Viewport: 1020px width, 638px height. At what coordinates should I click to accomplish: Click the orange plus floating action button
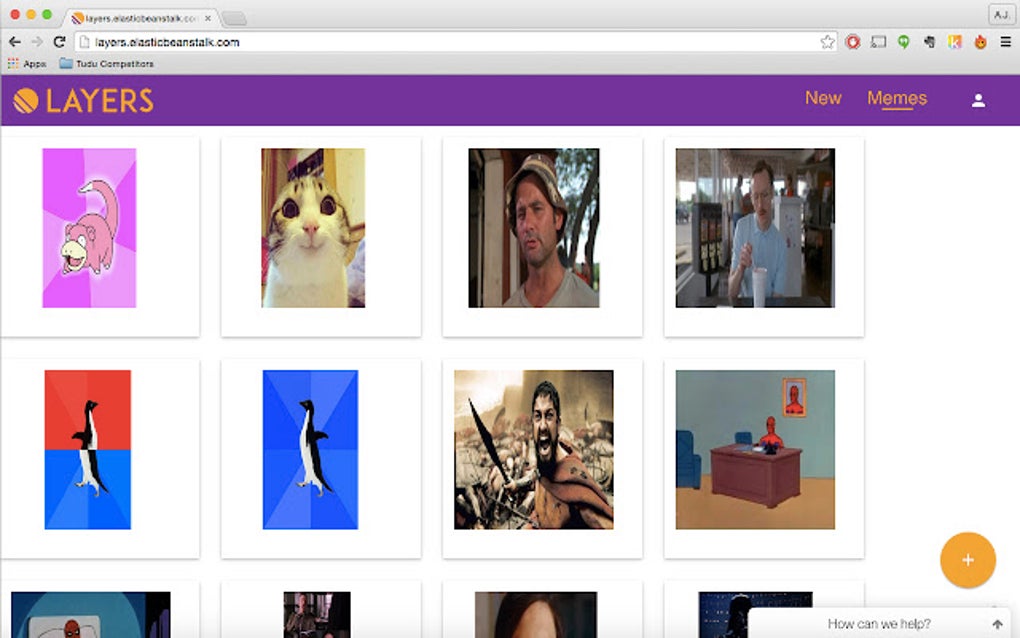click(x=967, y=560)
